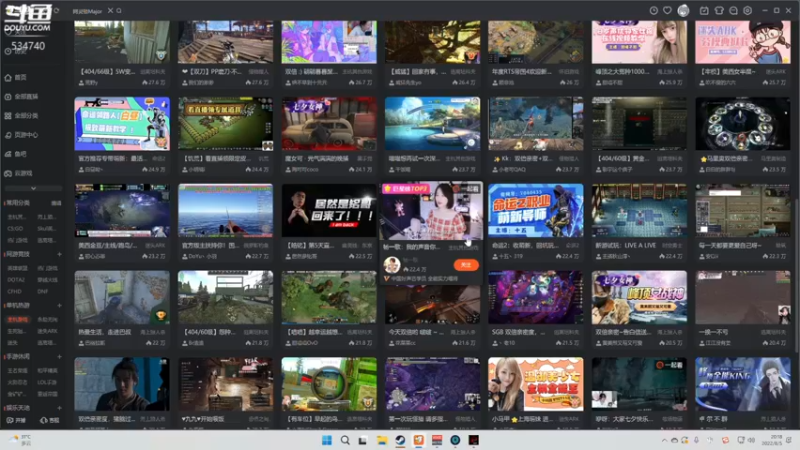Open the settings hexagon icon in title bar
The width and height of the screenshot is (800, 450).
[747, 10]
